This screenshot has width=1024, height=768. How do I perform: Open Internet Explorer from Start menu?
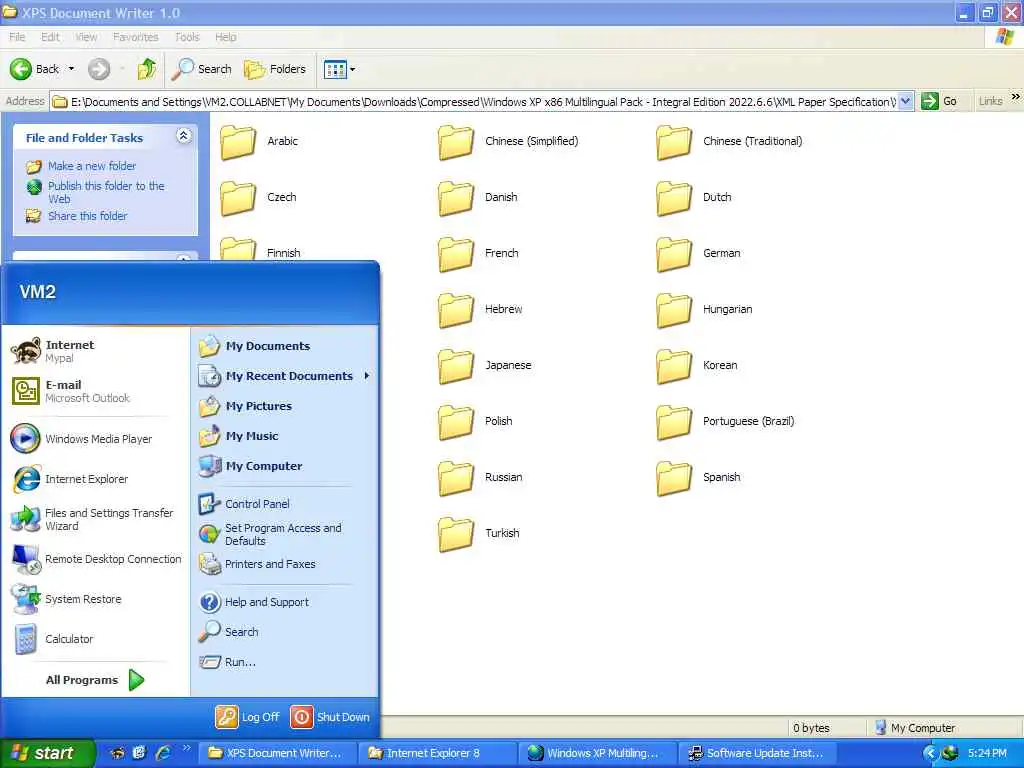click(x=96, y=479)
